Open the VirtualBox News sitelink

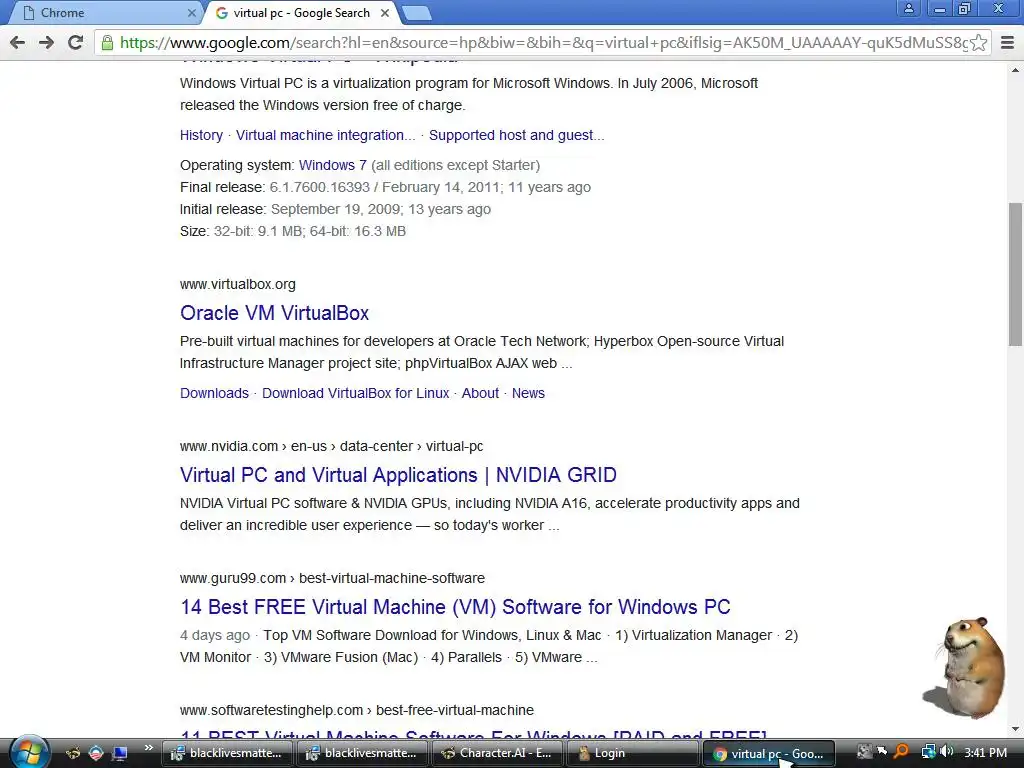pos(528,393)
